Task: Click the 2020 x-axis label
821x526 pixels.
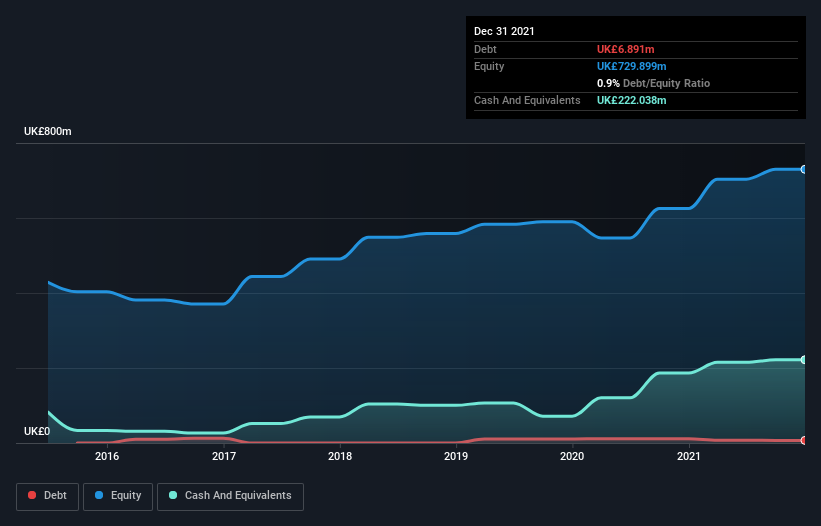Action: tap(572, 456)
